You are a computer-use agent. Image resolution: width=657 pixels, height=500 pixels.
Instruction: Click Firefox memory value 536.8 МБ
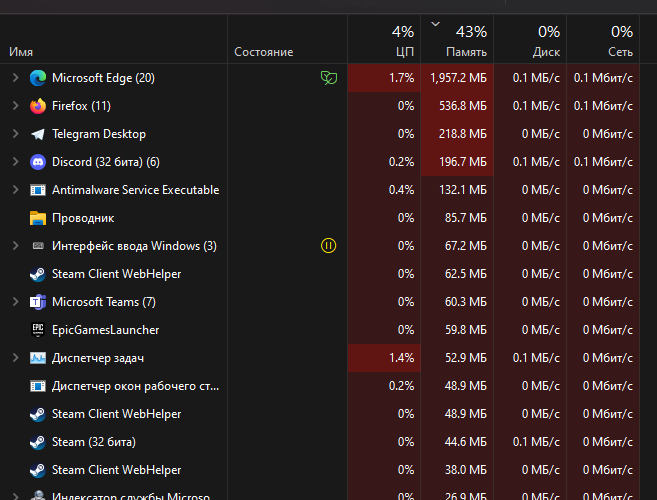[463, 106]
